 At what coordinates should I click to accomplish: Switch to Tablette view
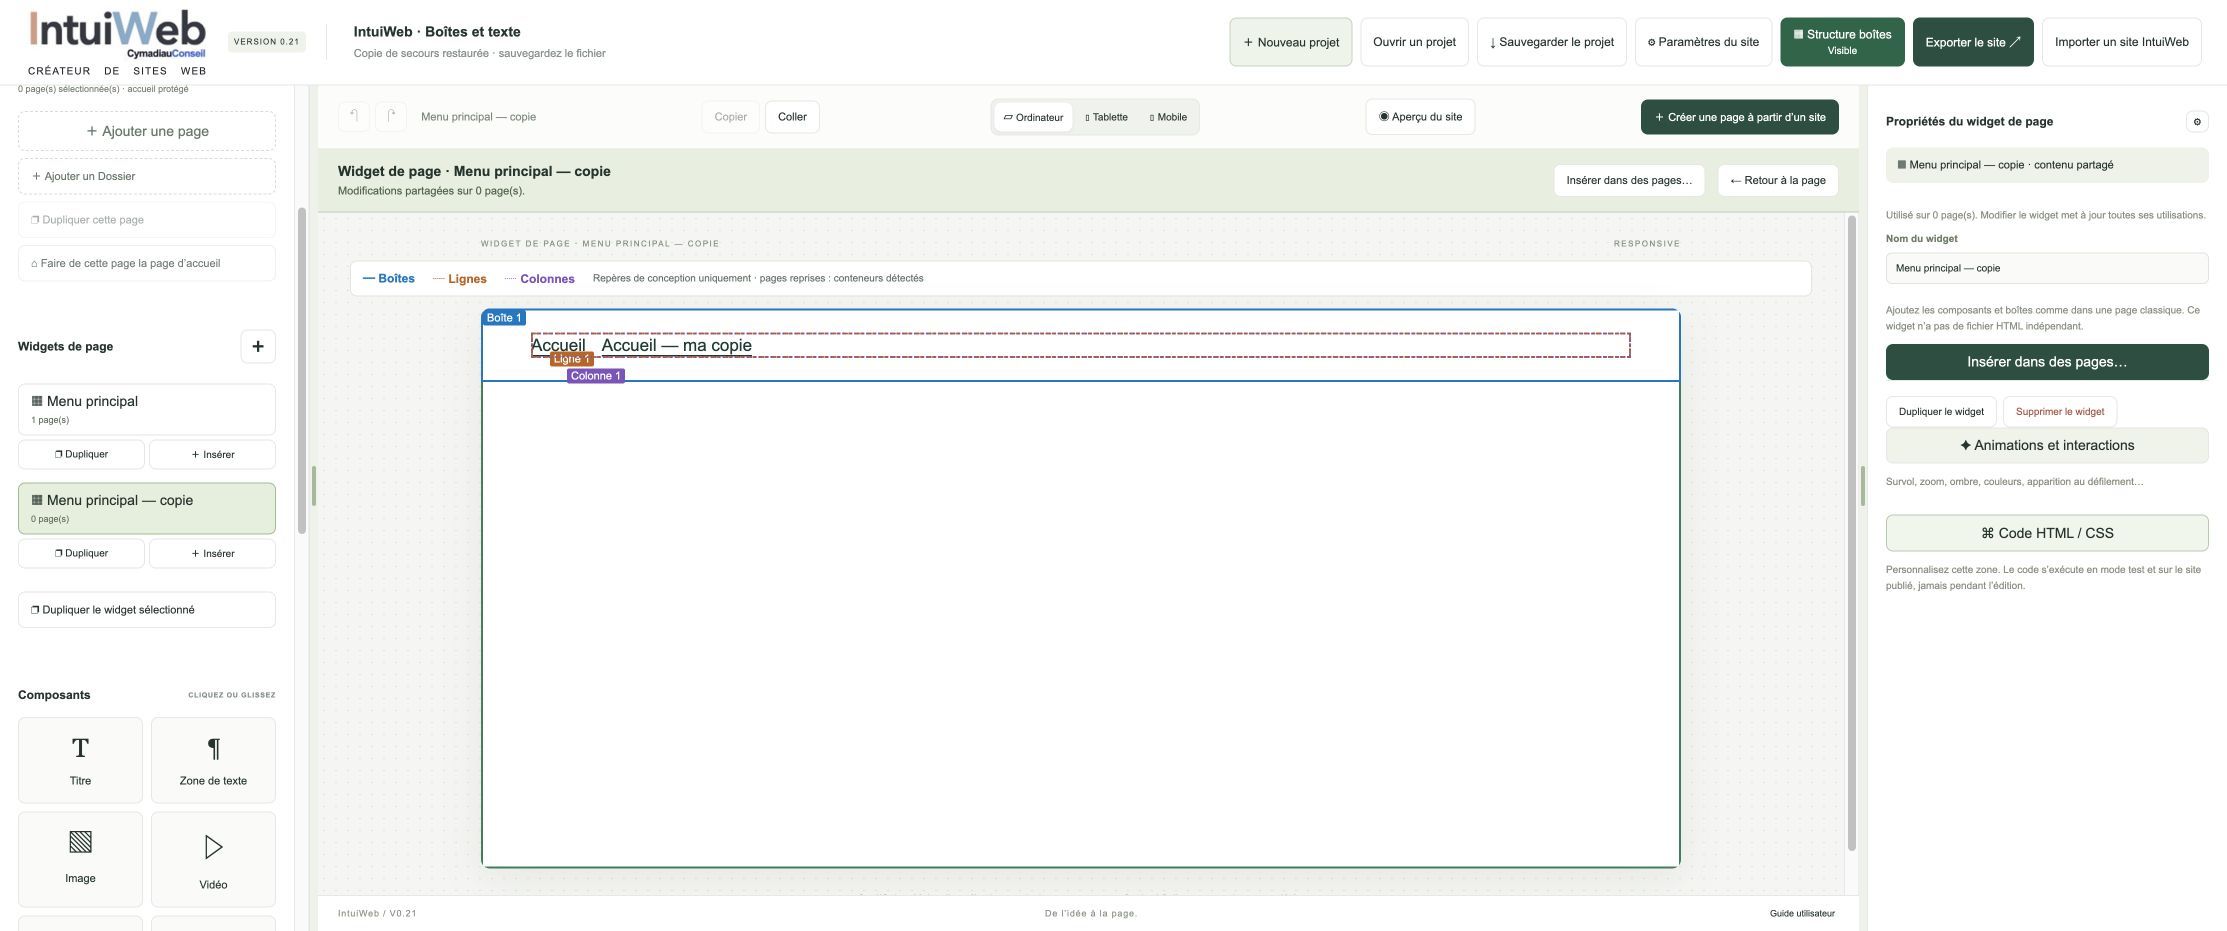coord(1106,117)
